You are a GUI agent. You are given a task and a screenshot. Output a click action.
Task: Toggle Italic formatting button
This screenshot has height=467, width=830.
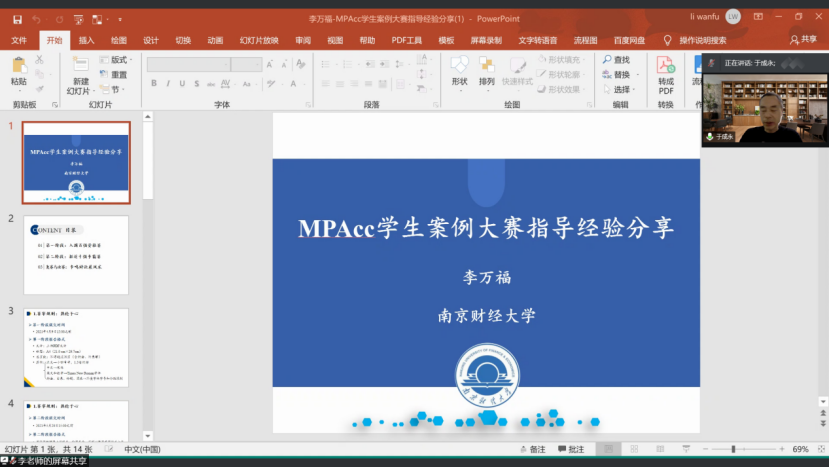tap(168, 84)
